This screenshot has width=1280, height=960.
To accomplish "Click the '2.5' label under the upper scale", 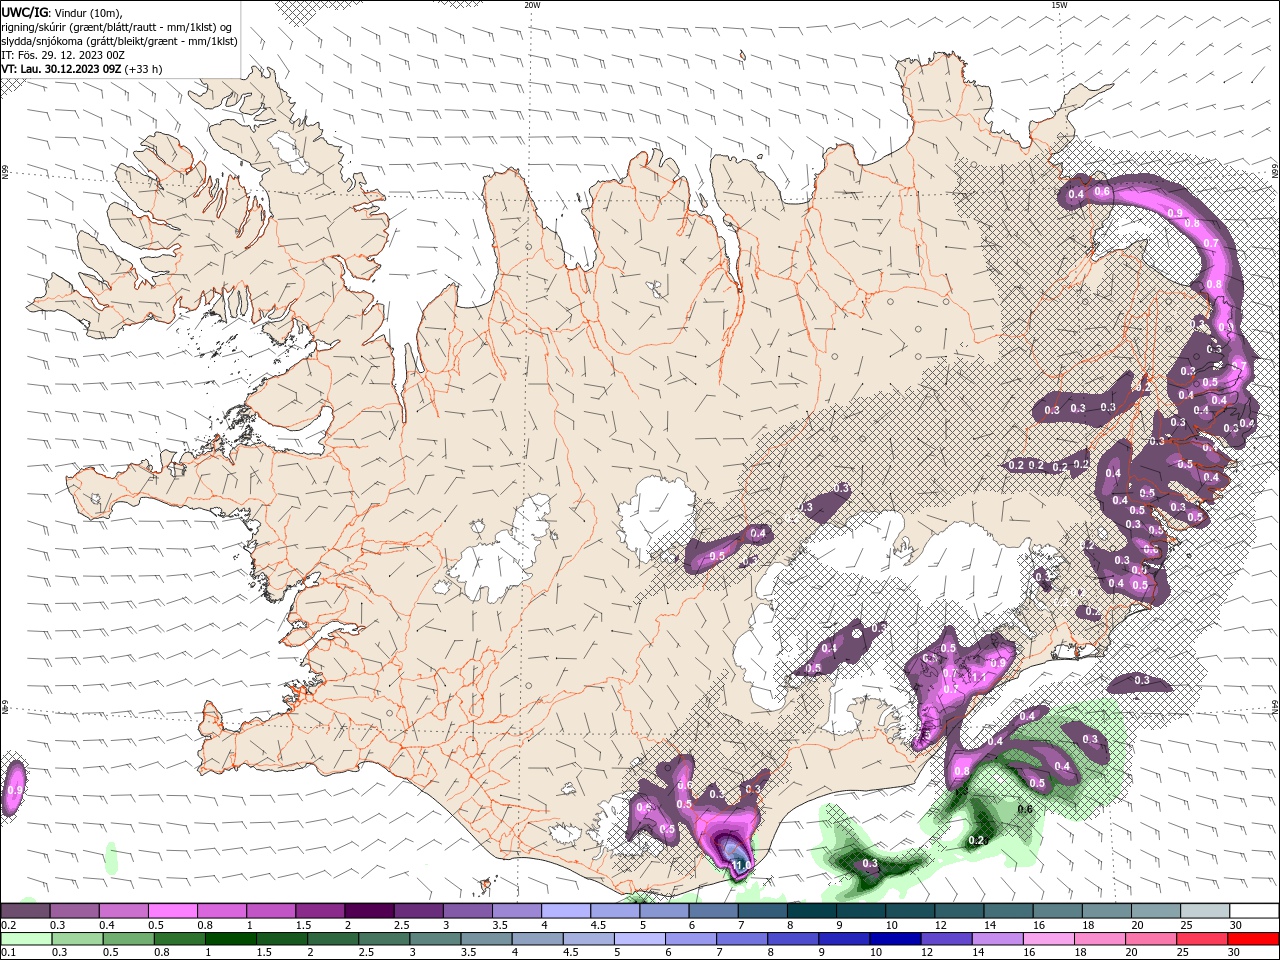I will coord(400,925).
